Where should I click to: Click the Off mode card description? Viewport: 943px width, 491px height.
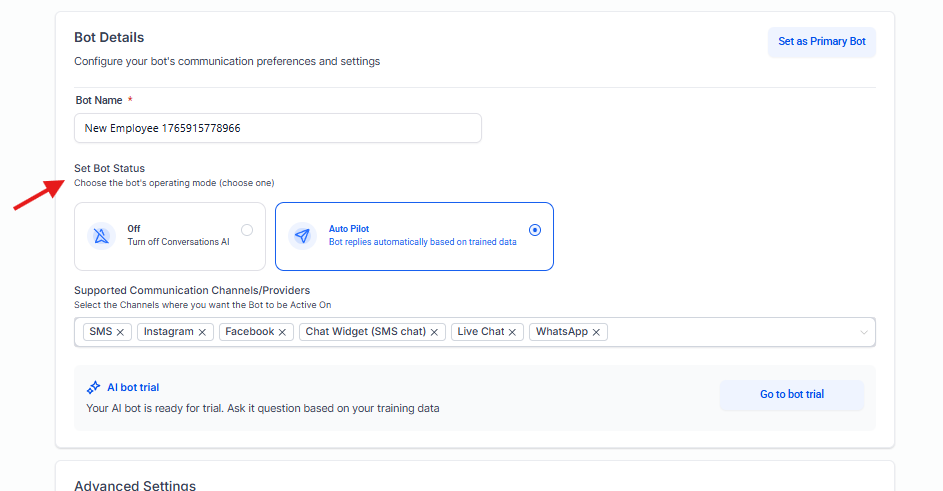point(178,242)
